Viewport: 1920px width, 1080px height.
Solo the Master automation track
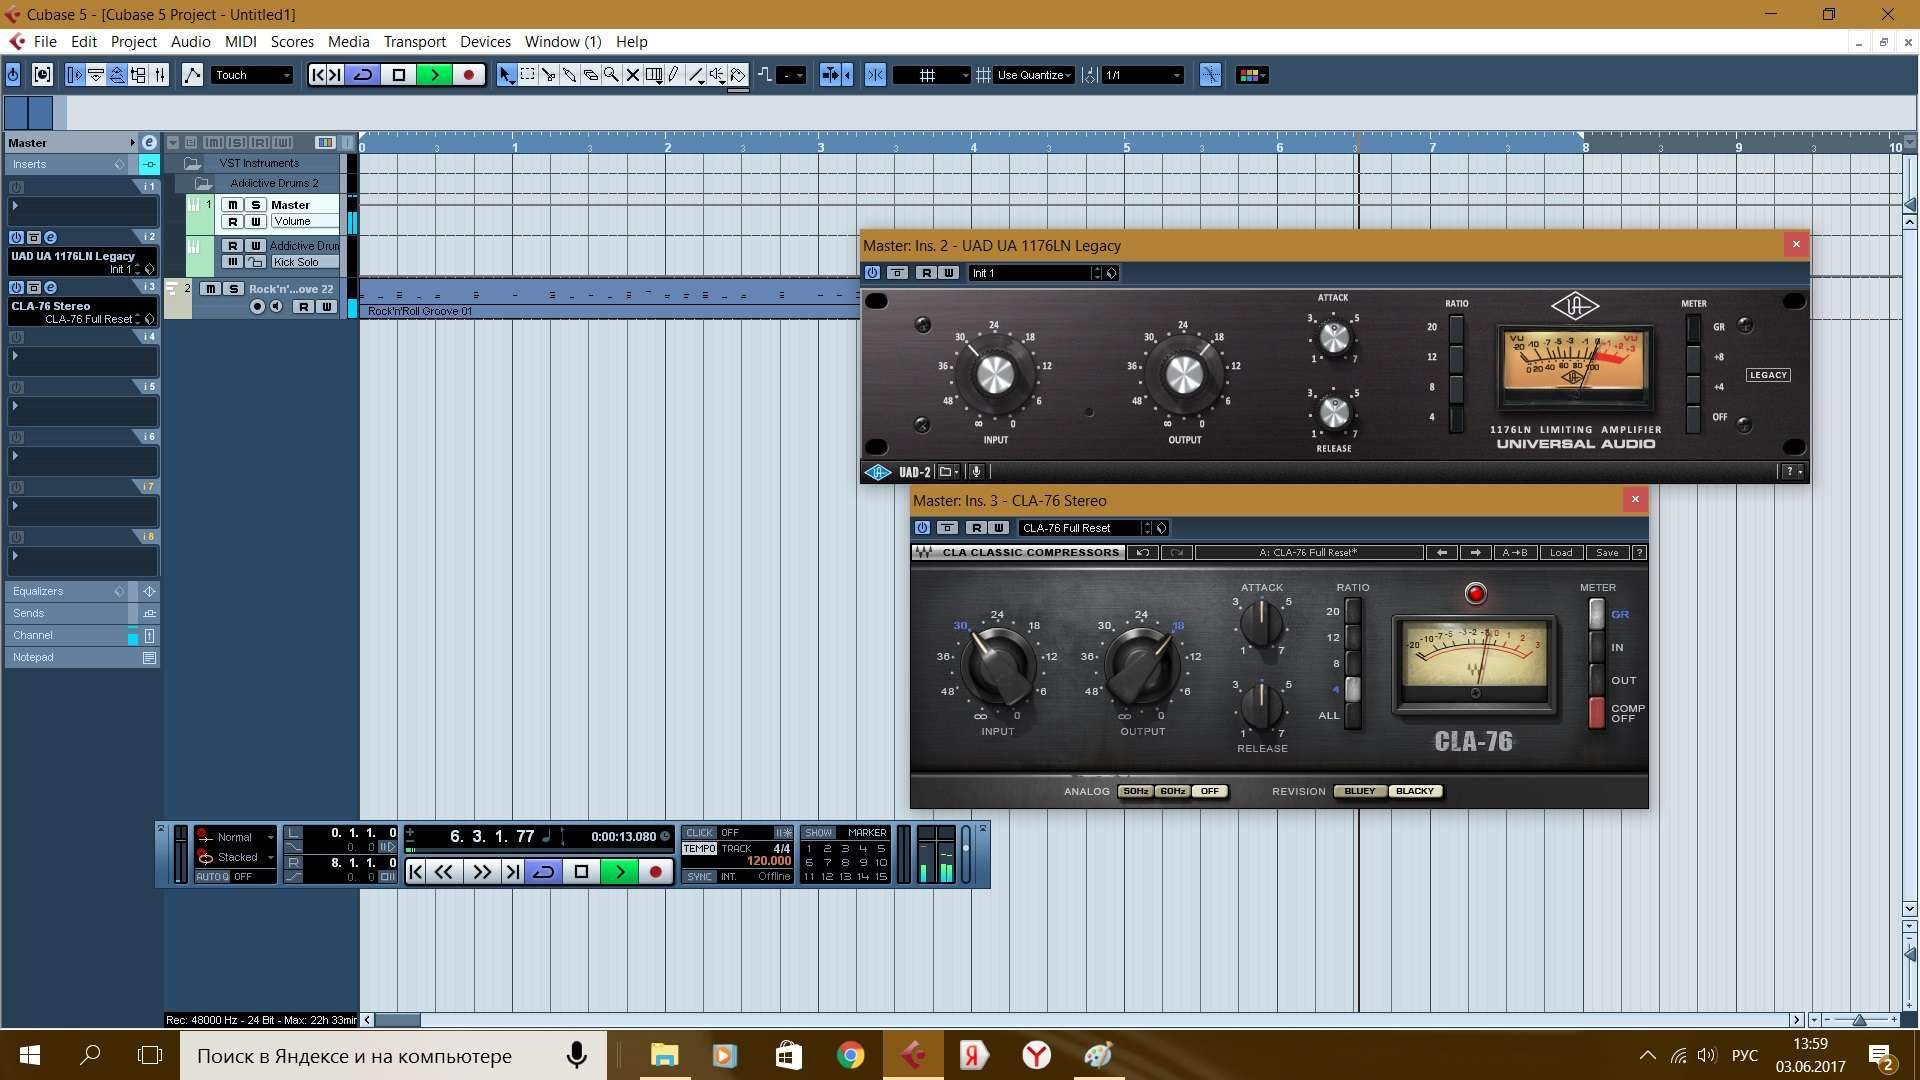[255, 205]
